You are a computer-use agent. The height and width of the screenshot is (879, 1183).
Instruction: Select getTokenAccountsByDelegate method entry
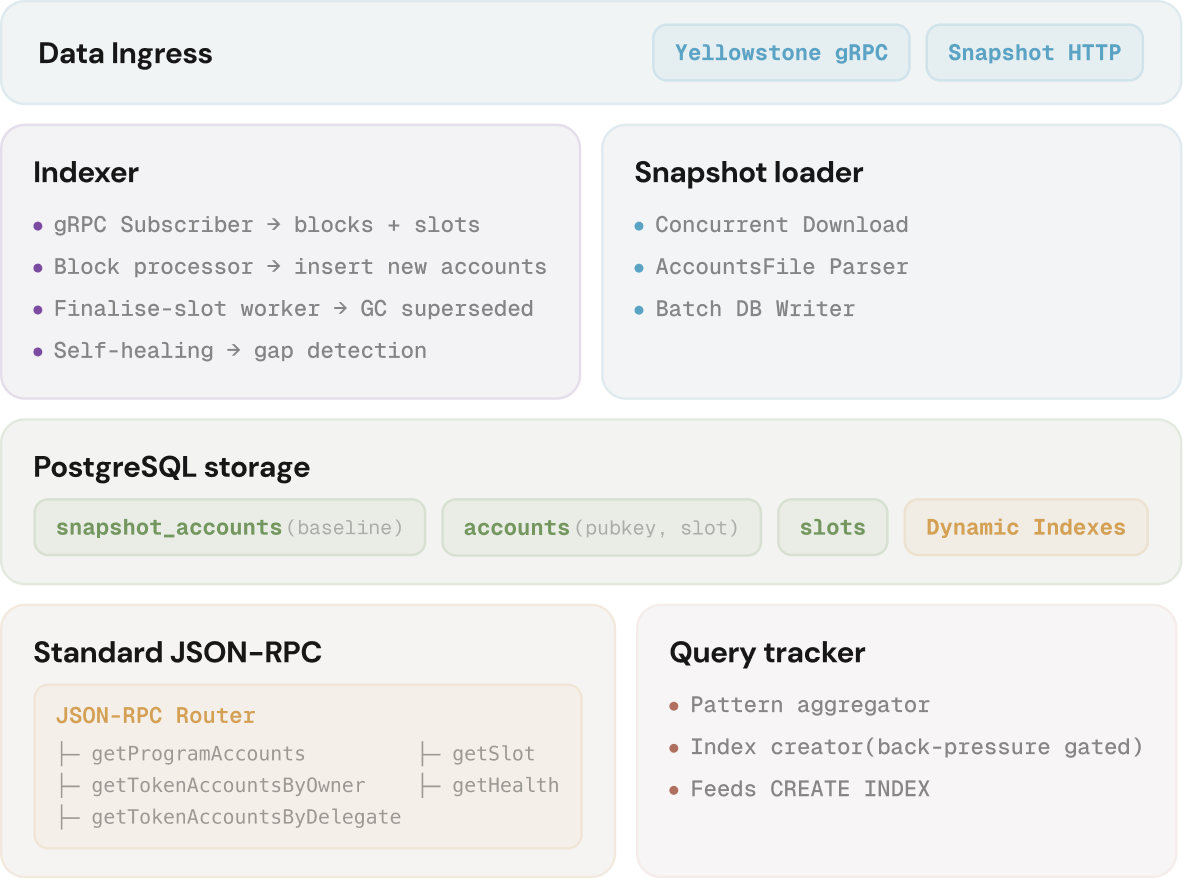[x=245, y=817]
